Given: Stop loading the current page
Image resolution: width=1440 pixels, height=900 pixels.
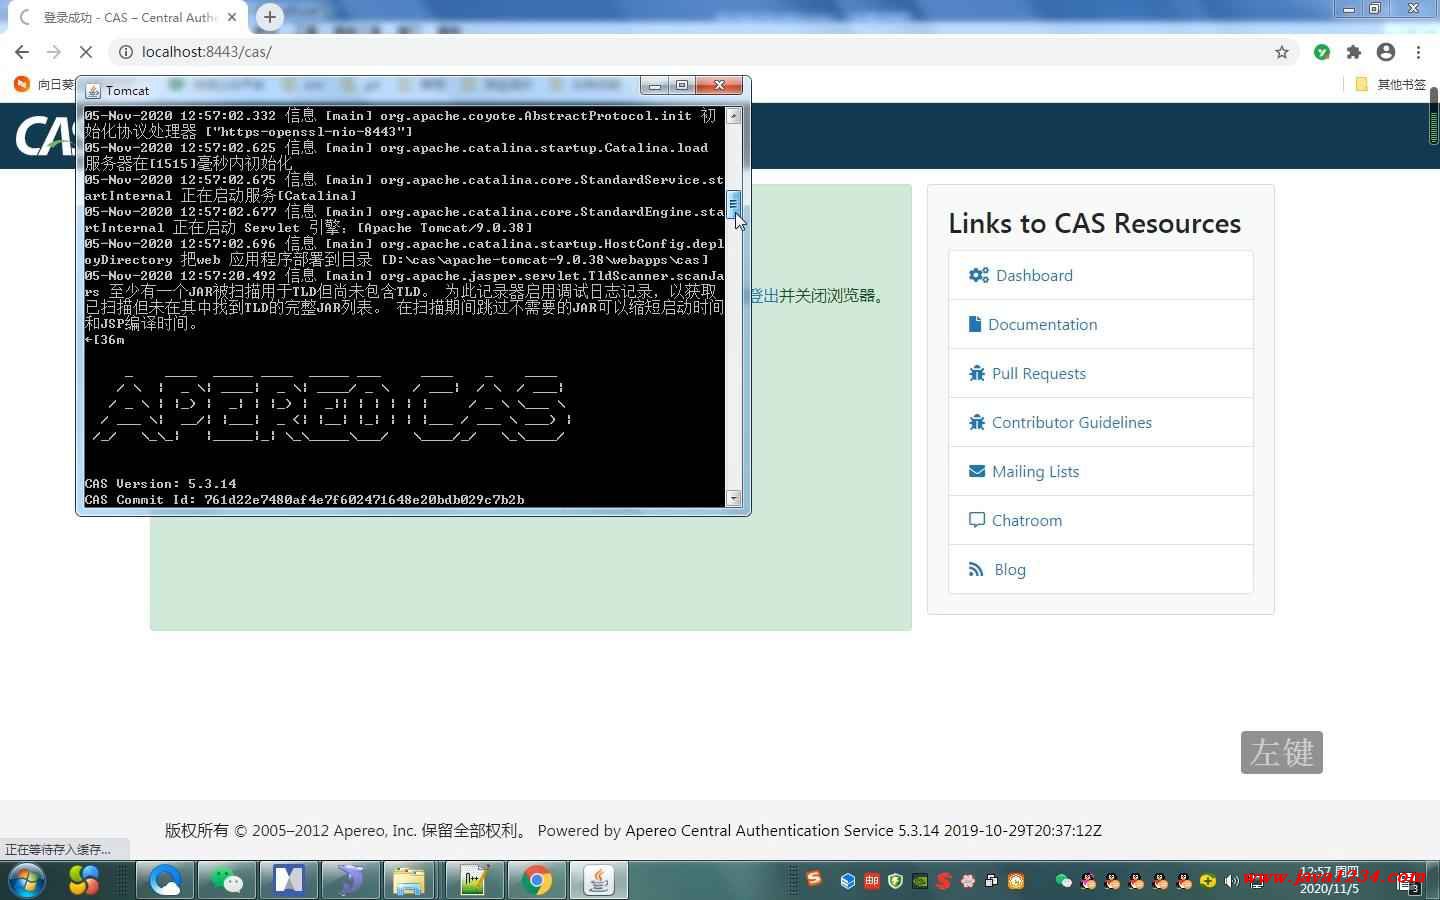Looking at the screenshot, I should point(86,52).
